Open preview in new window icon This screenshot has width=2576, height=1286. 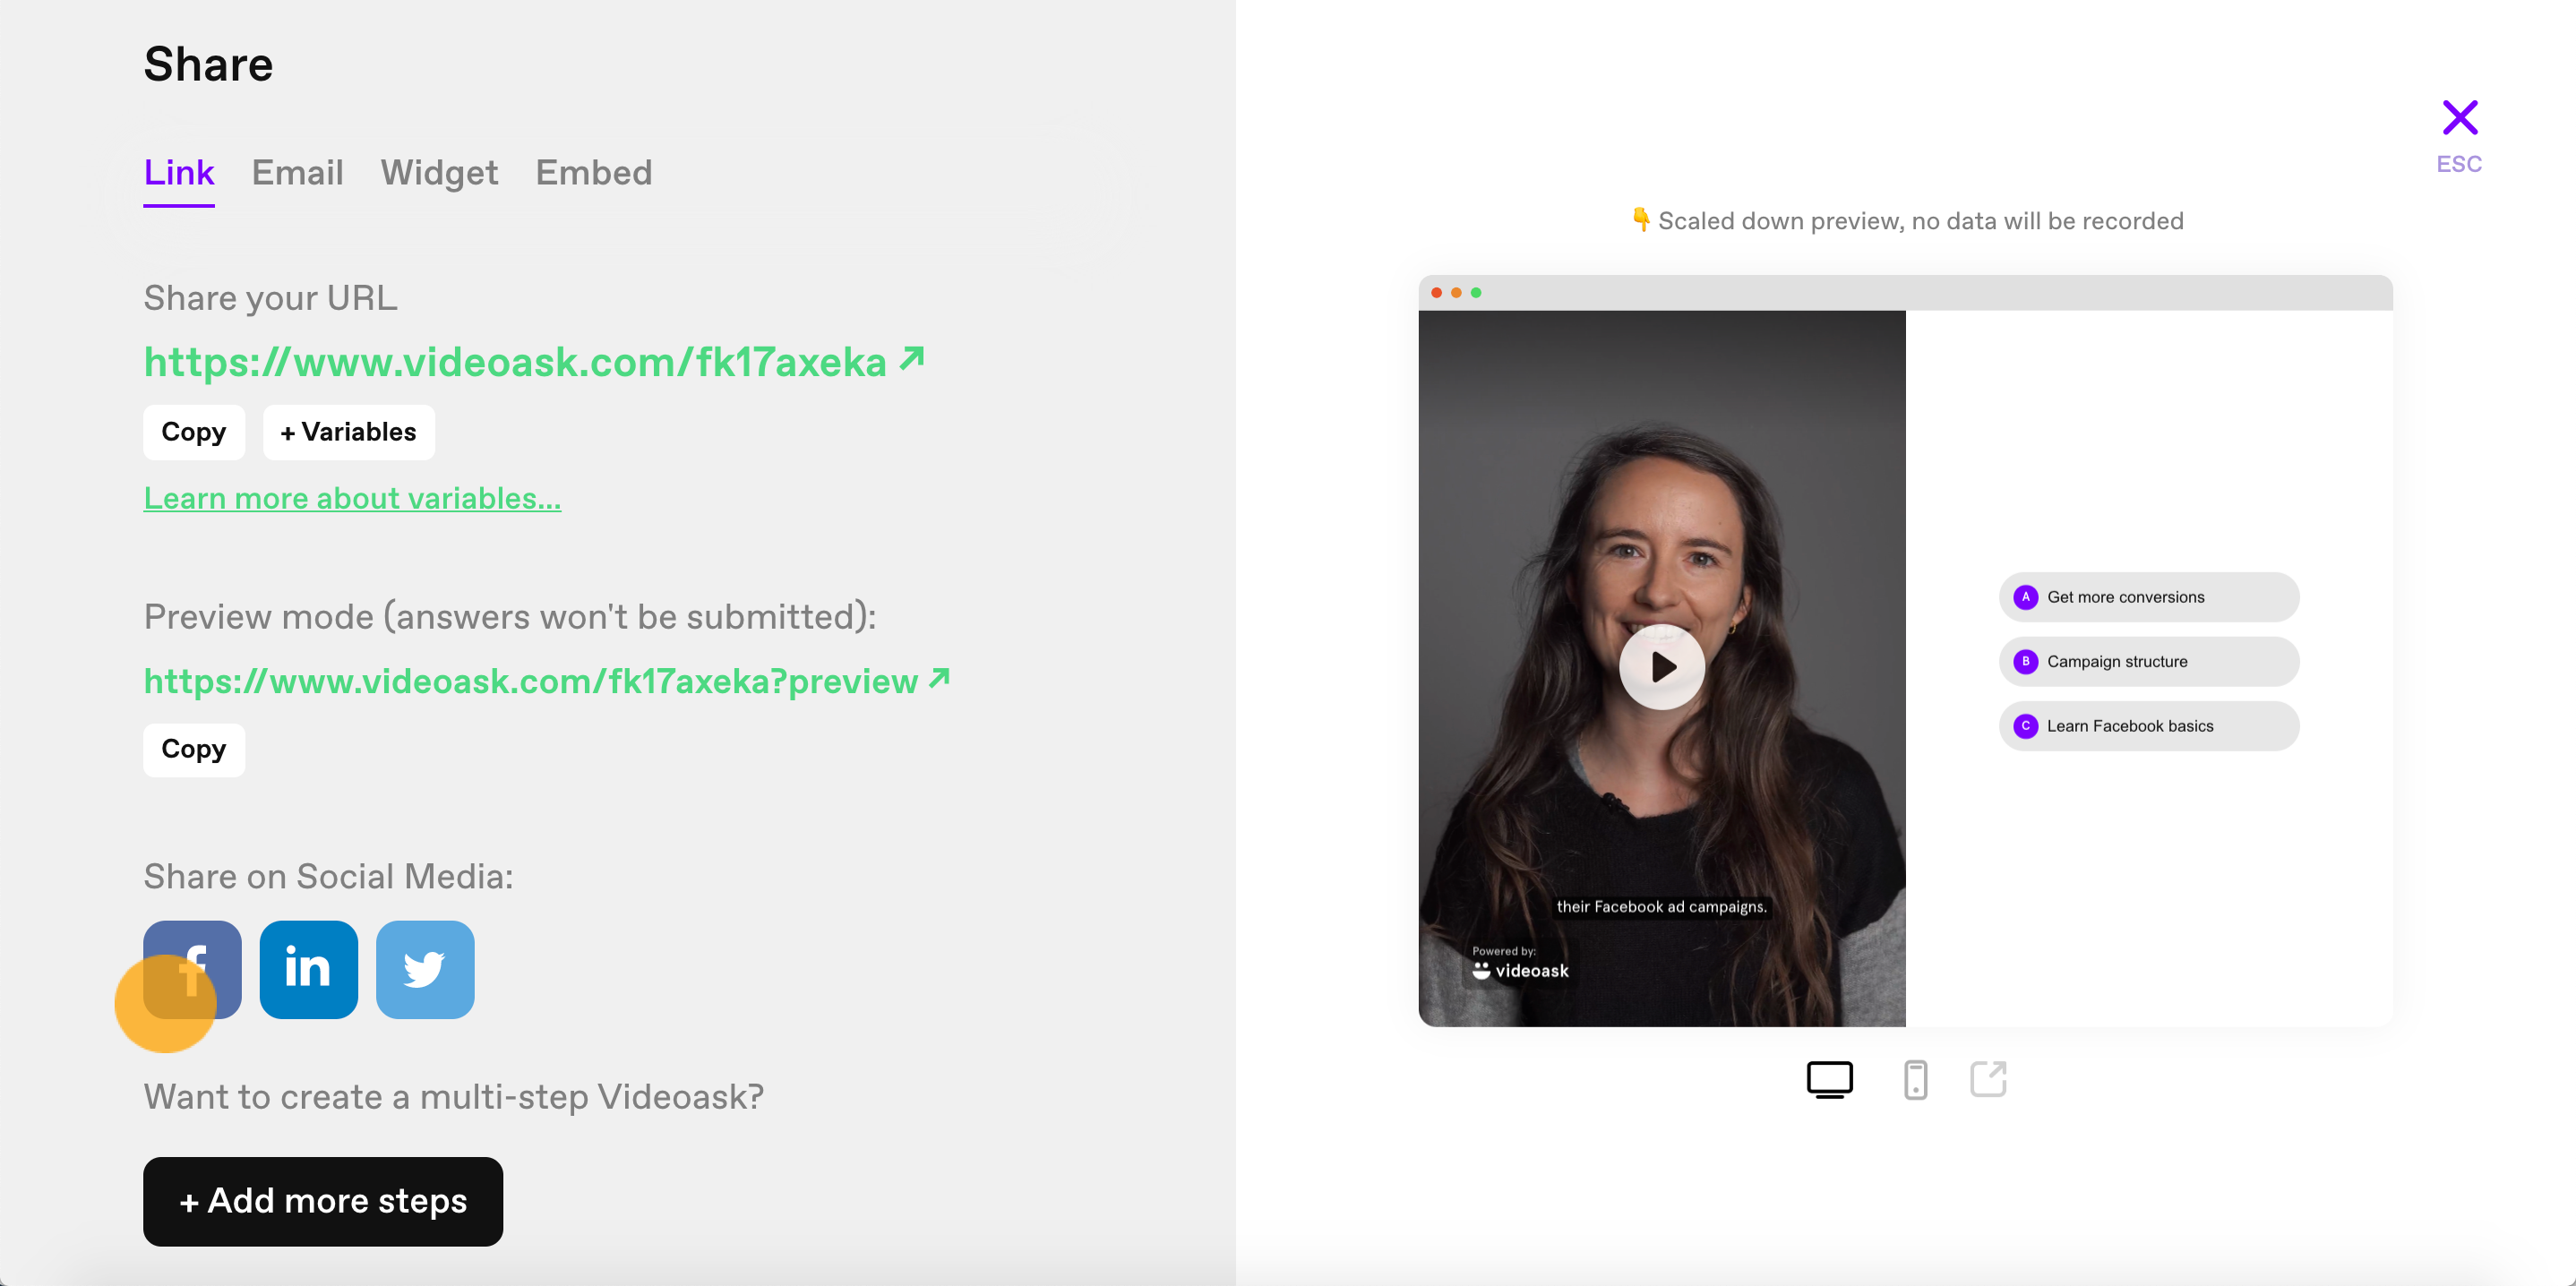coord(1988,1078)
